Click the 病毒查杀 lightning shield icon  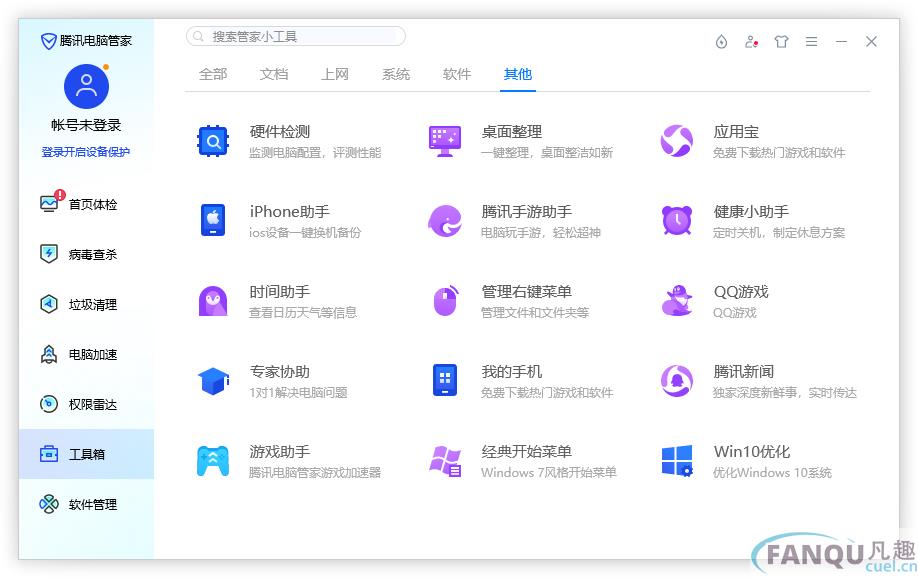[49, 254]
